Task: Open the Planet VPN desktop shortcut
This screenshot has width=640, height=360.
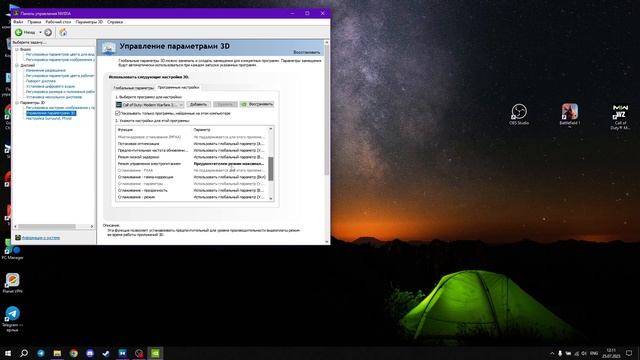Action: tap(12, 283)
